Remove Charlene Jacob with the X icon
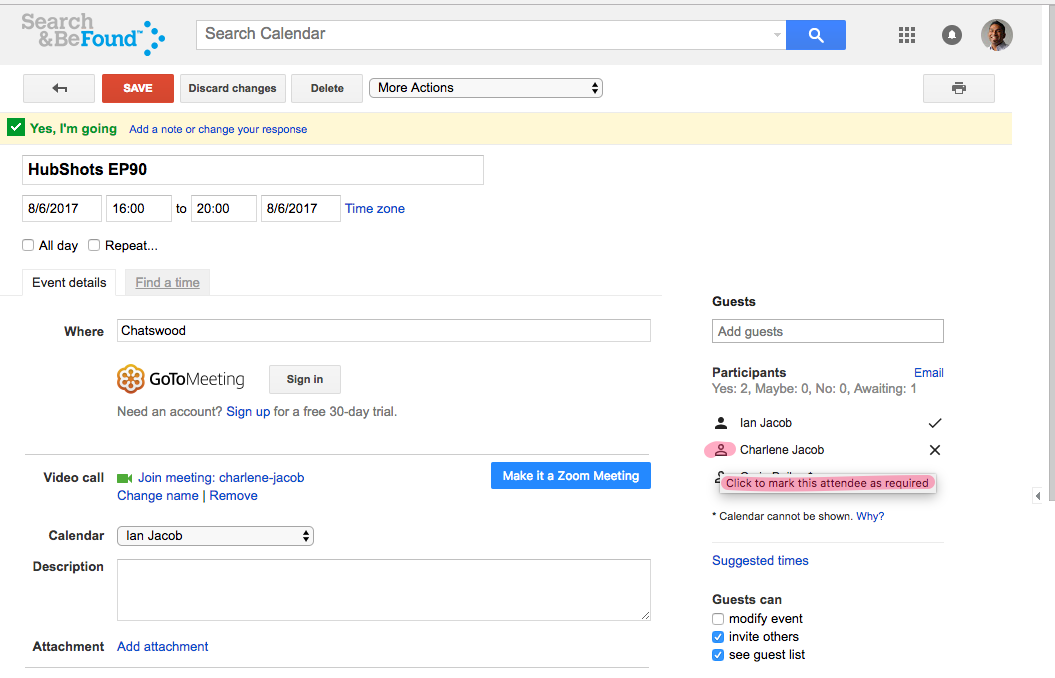This screenshot has height=678, width=1055. (x=935, y=450)
